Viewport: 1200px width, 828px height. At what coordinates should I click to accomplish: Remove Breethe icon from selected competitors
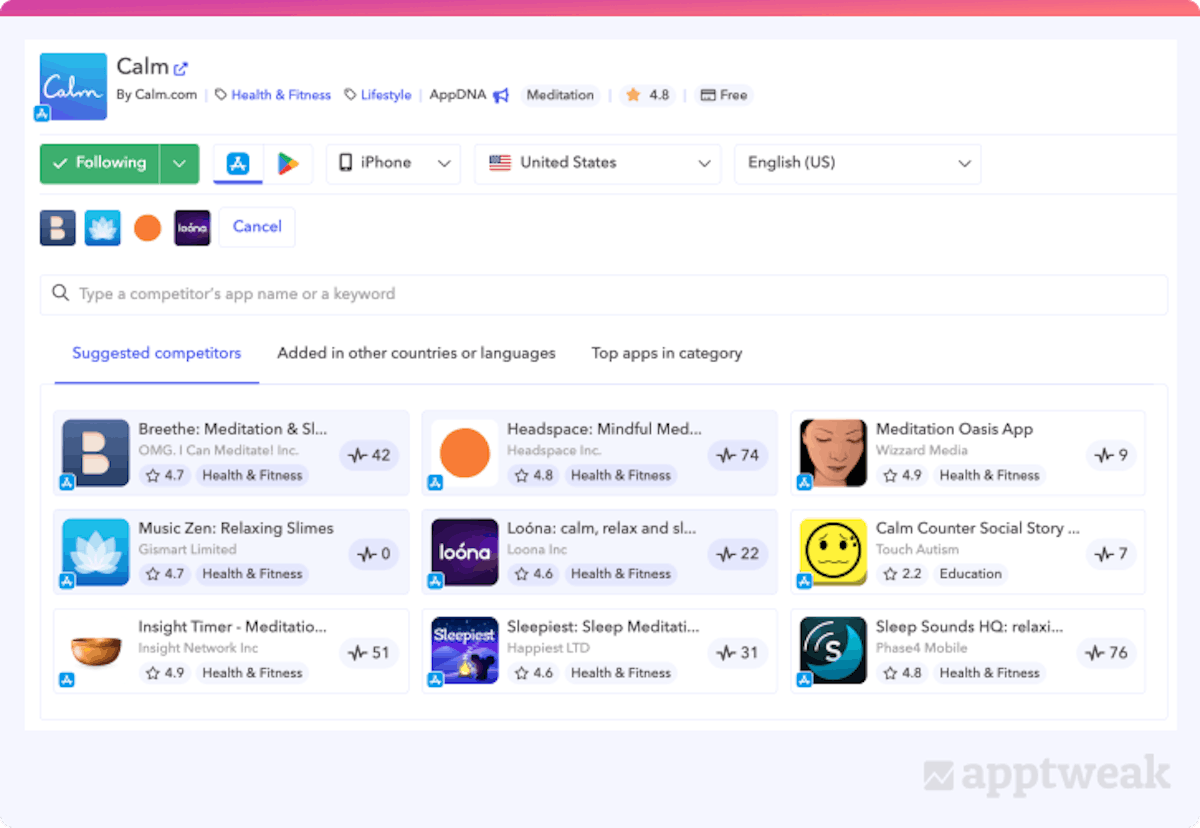point(58,228)
